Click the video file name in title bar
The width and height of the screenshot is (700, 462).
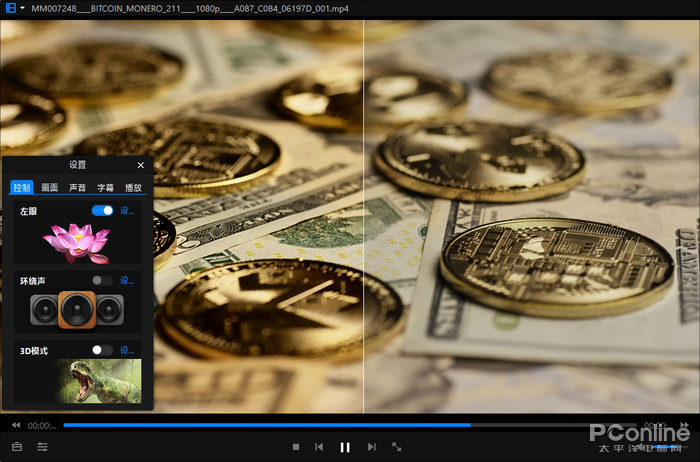click(x=190, y=8)
